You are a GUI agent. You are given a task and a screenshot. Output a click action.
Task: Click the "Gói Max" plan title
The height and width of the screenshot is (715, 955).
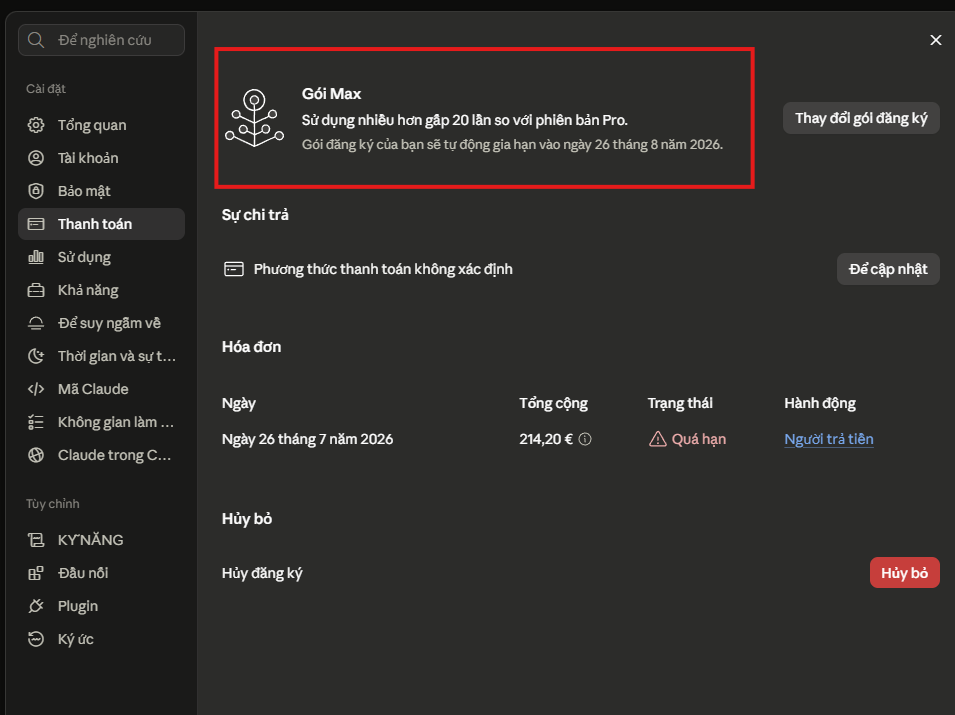pyautogui.click(x=331, y=94)
